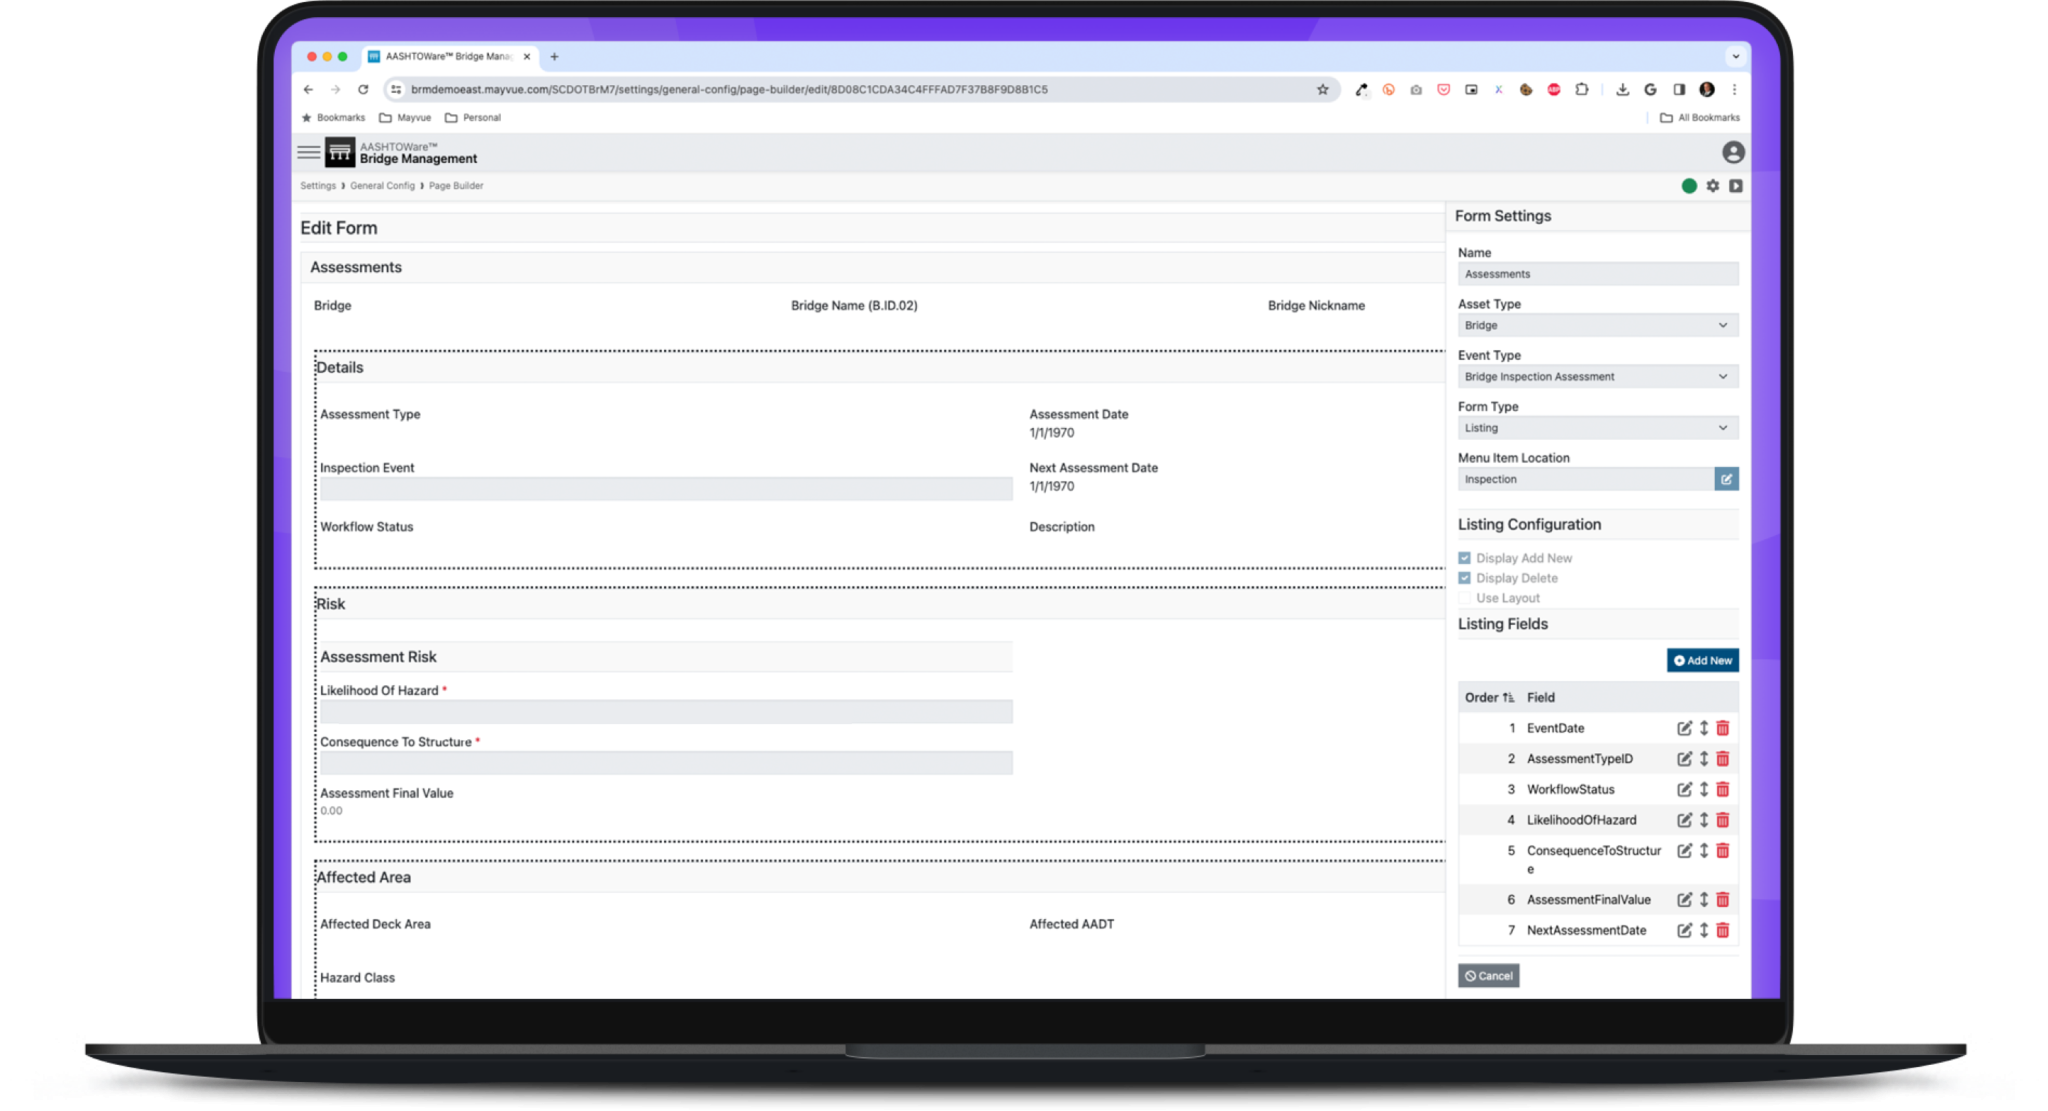Click the Bridge Management app logo icon
The height and width of the screenshot is (1111, 2048).
click(339, 152)
